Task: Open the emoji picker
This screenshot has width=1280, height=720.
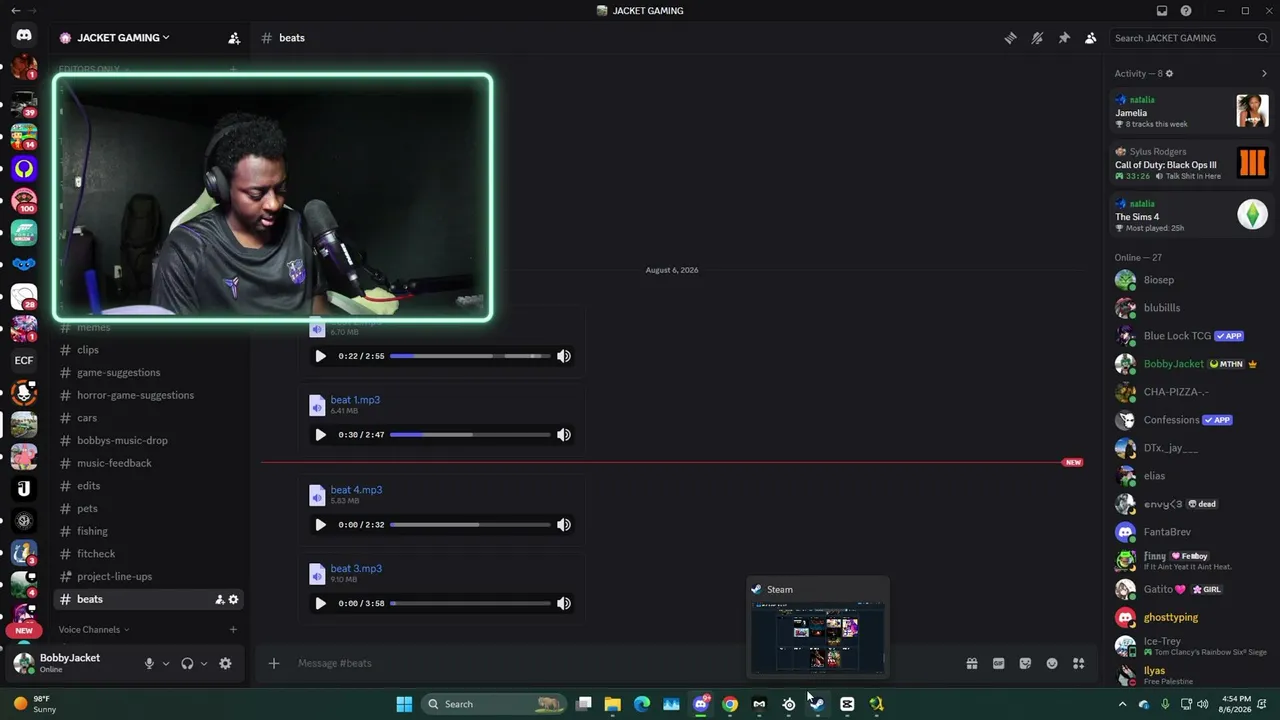Action: [x=1052, y=664]
